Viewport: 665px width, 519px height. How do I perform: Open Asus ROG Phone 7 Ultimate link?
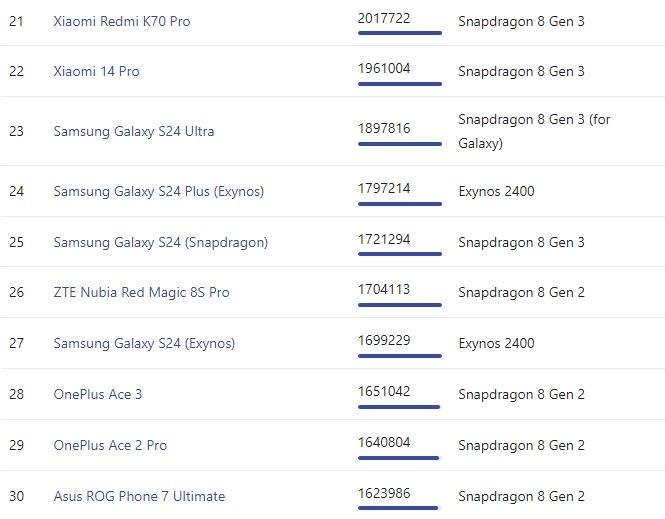coord(139,496)
